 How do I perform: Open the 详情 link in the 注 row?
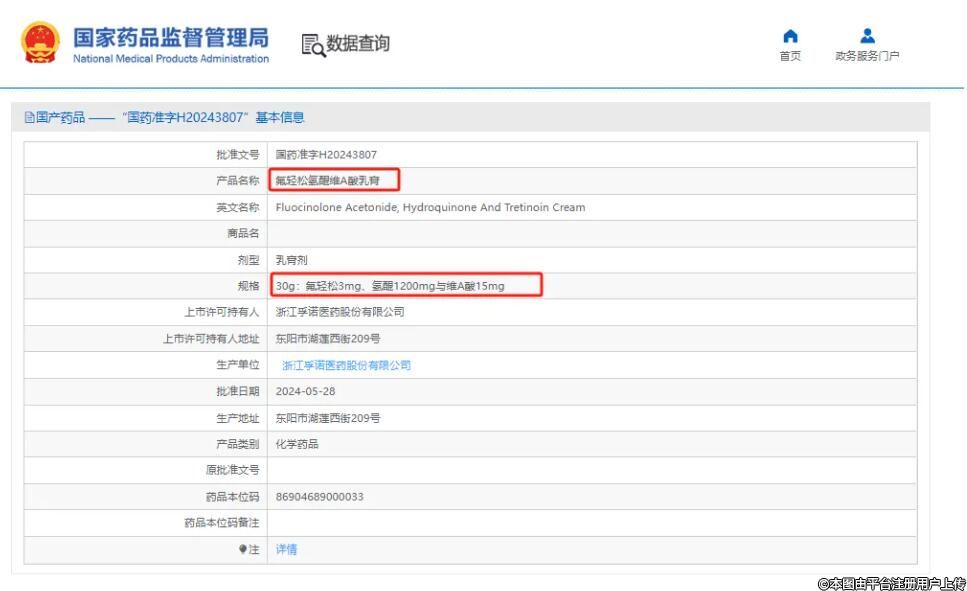(286, 549)
